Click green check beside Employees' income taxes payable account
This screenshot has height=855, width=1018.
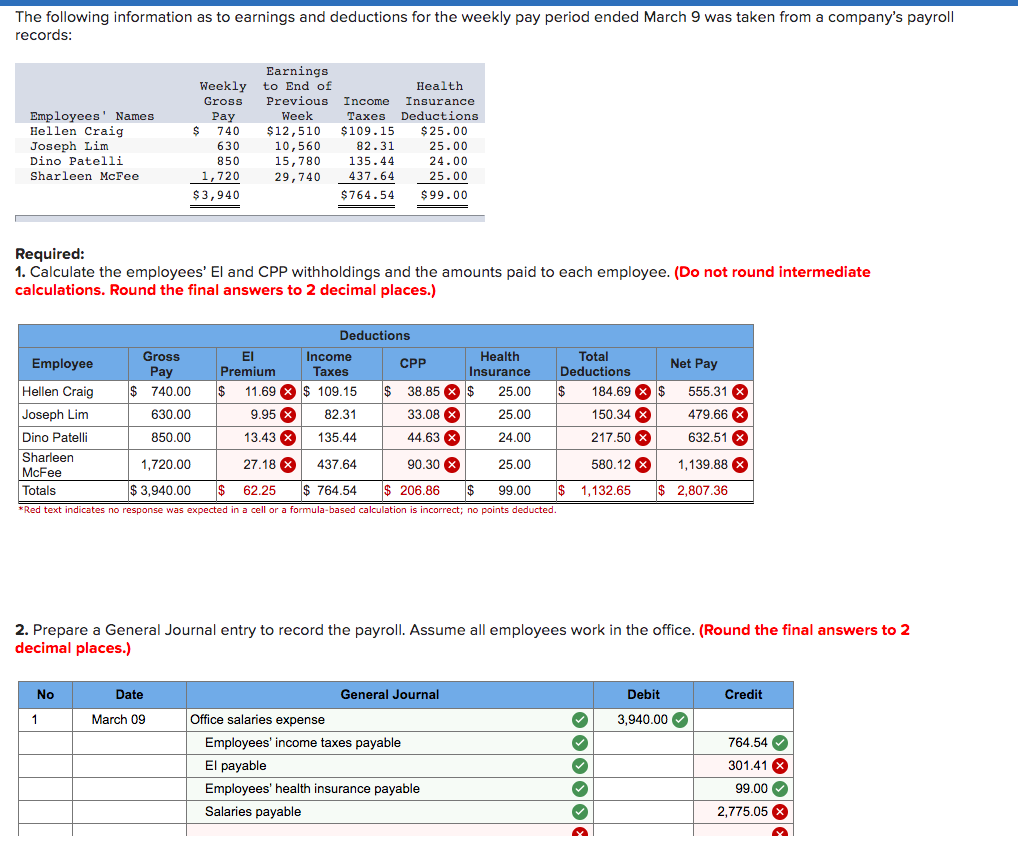580,743
